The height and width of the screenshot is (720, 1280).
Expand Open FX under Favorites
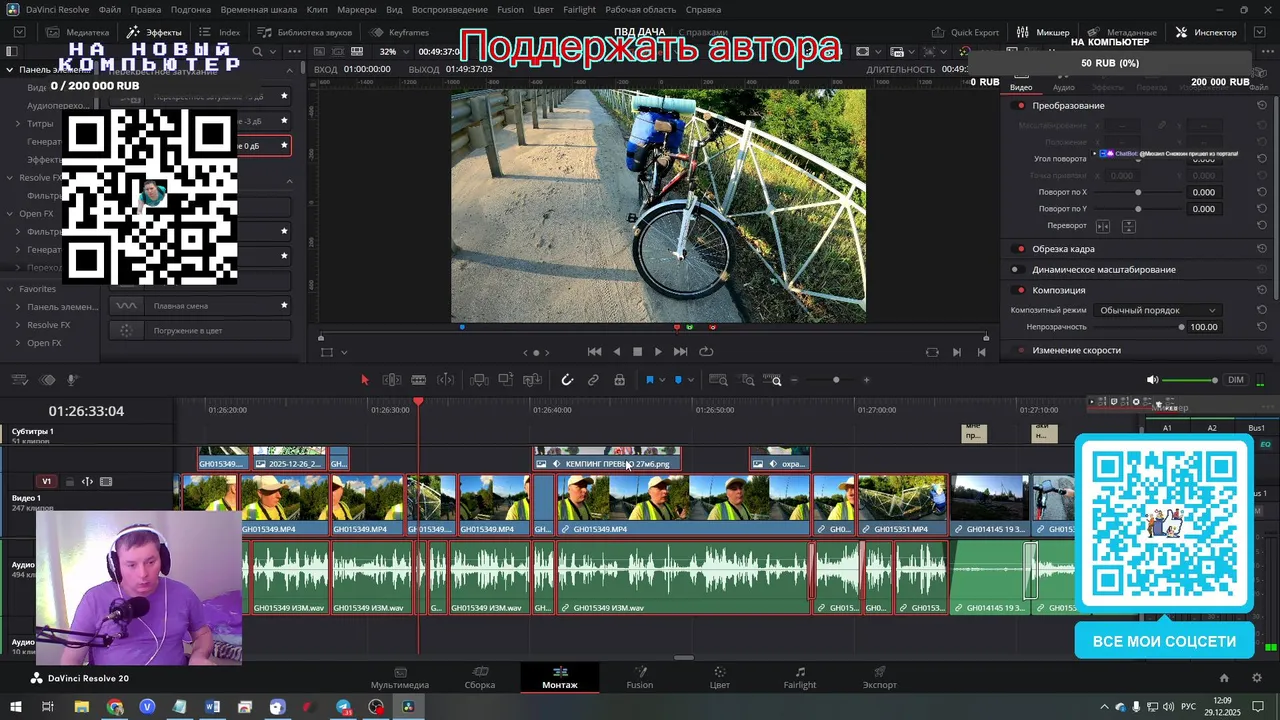coord(18,343)
